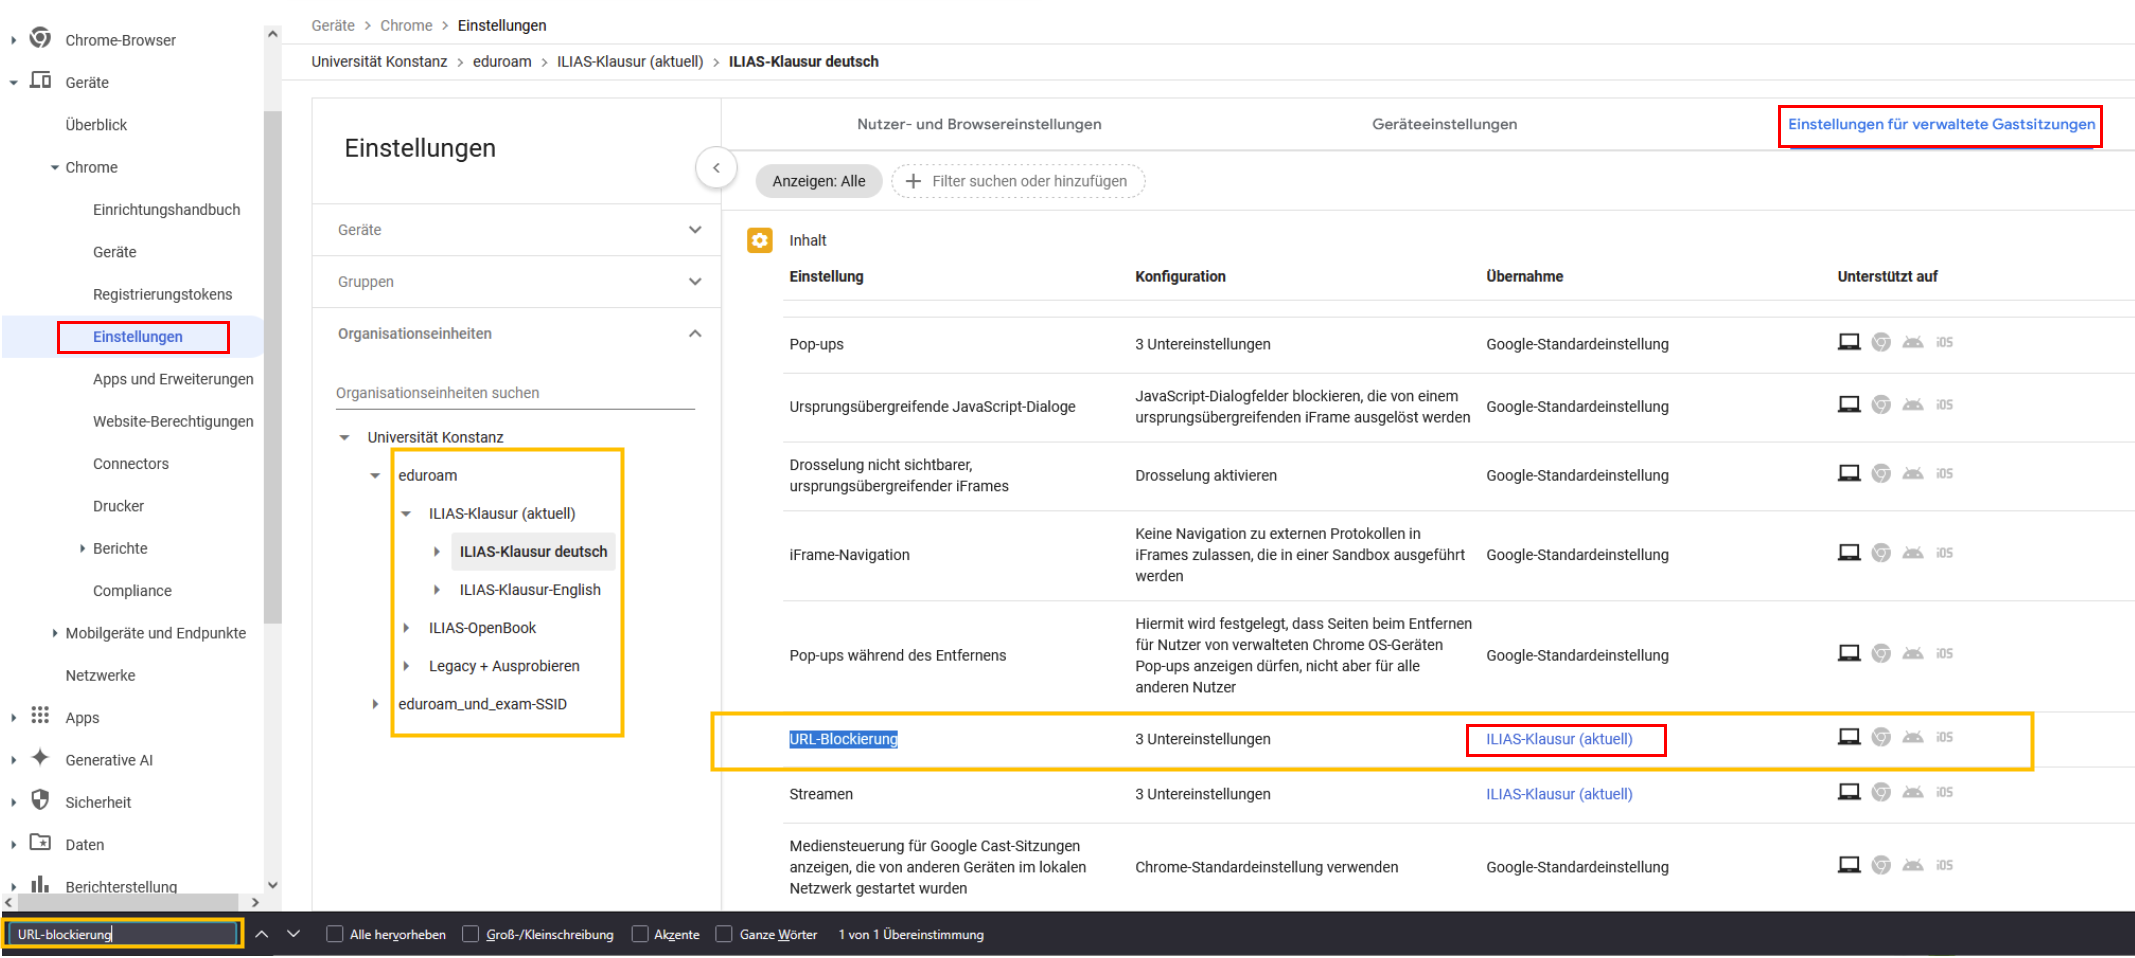Go to previous find match arrow

(262, 934)
